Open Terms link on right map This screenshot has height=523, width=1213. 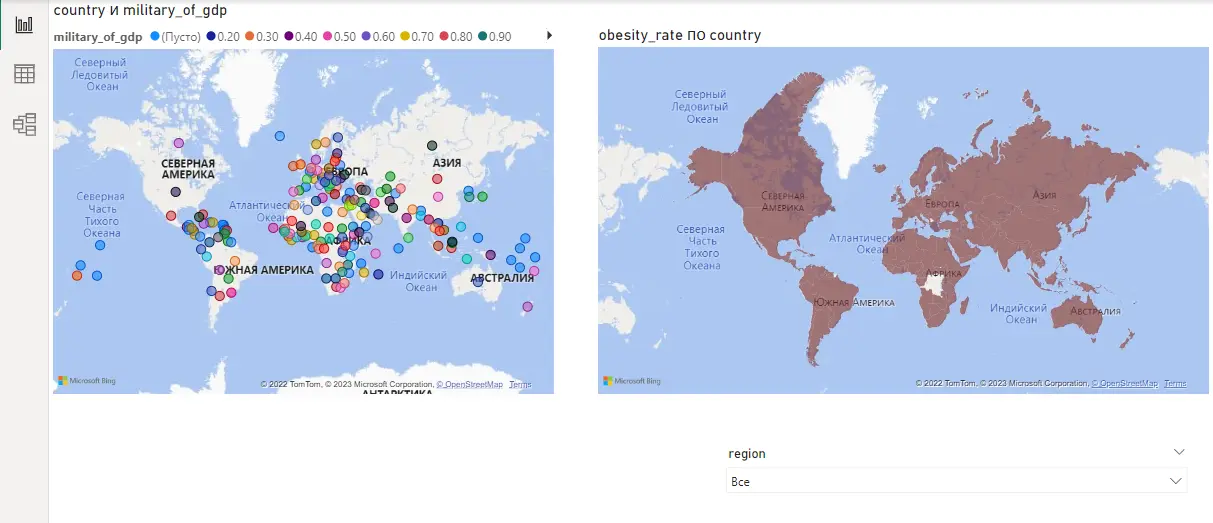(1175, 383)
